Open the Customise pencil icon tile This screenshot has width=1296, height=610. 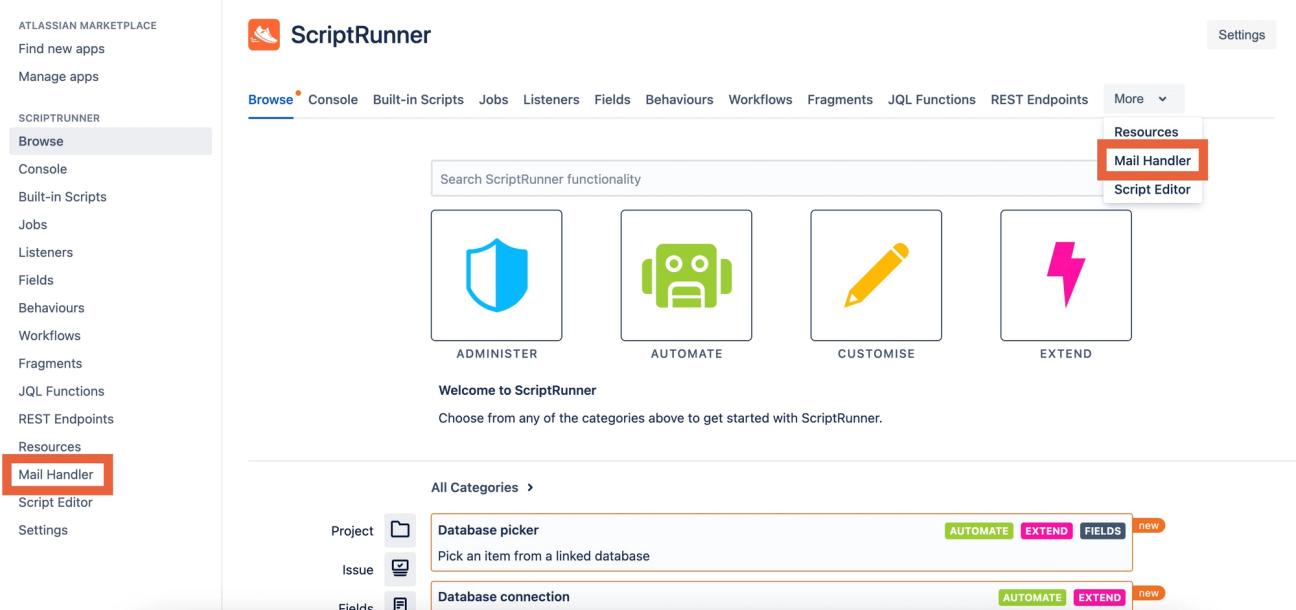click(x=876, y=275)
